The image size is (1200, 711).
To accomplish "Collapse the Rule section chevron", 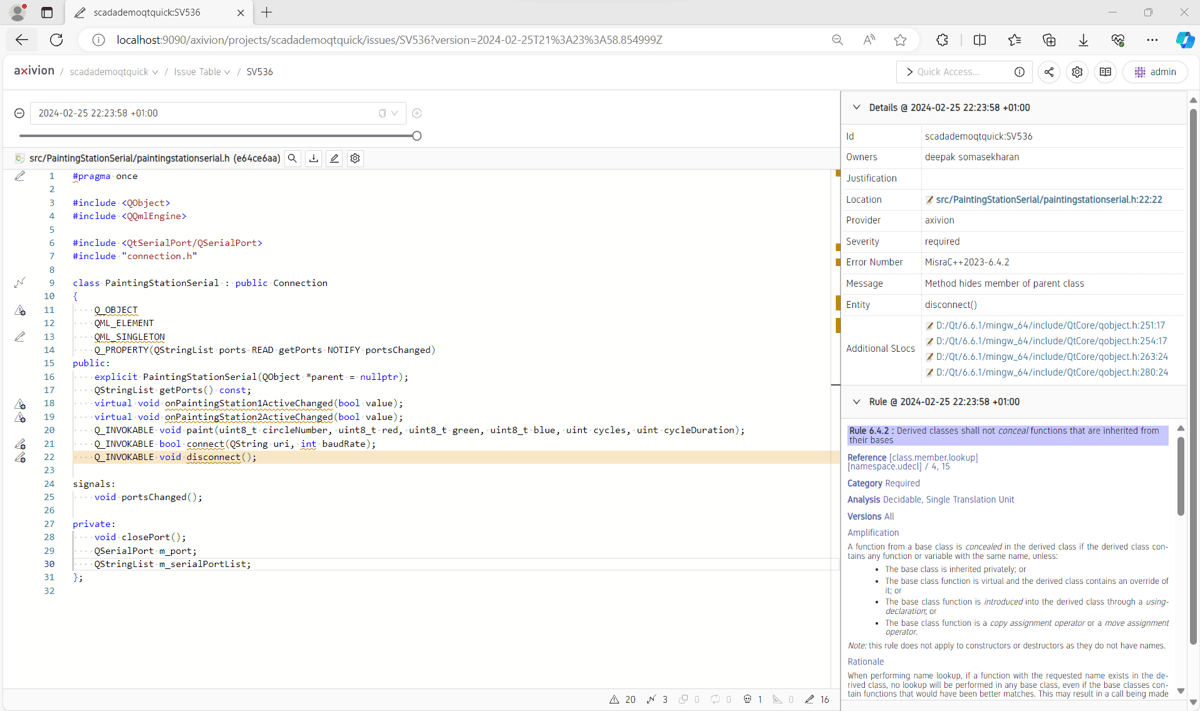I will pos(856,402).
